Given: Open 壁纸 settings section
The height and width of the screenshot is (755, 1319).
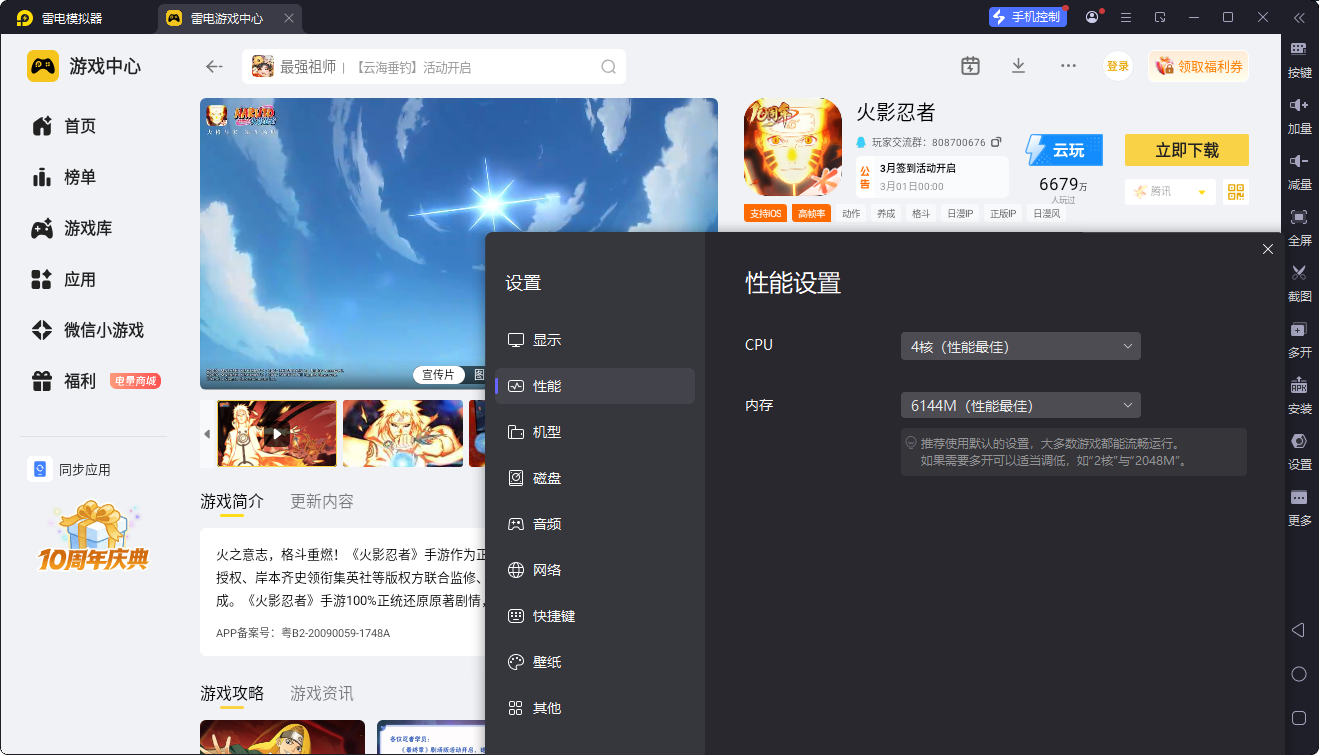Looking at the screenshot, I should [x=595, y=662].
